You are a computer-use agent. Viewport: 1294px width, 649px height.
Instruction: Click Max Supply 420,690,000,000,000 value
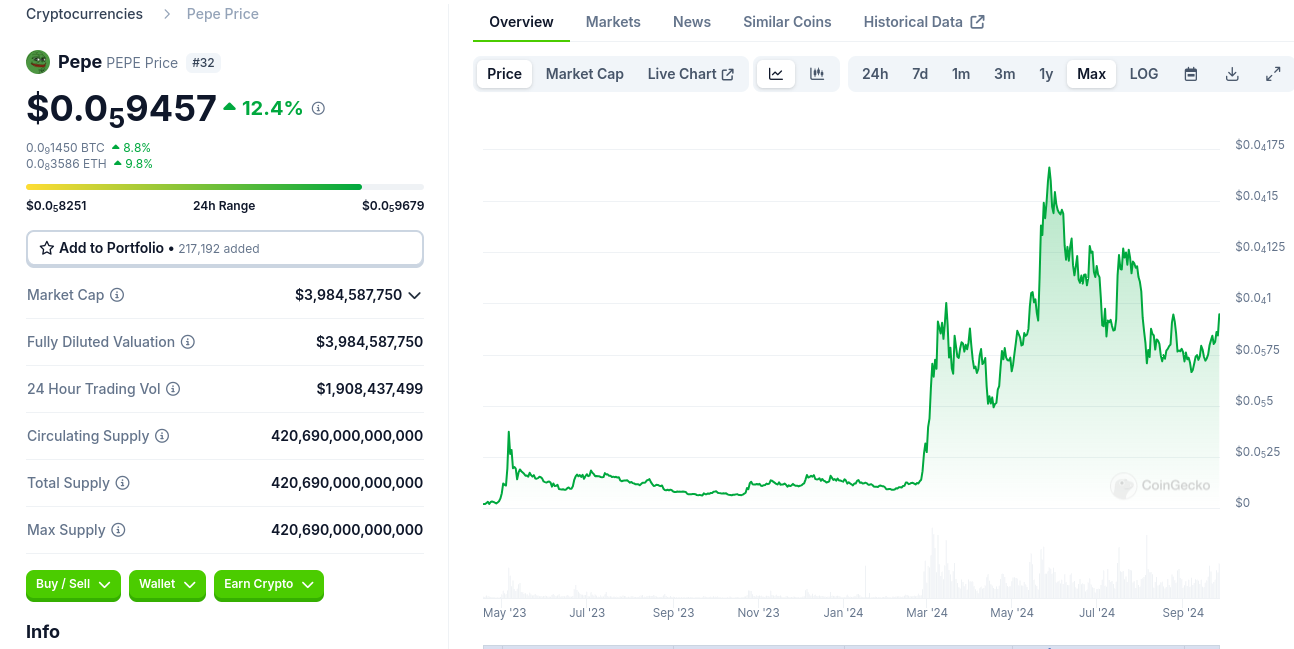347,530
